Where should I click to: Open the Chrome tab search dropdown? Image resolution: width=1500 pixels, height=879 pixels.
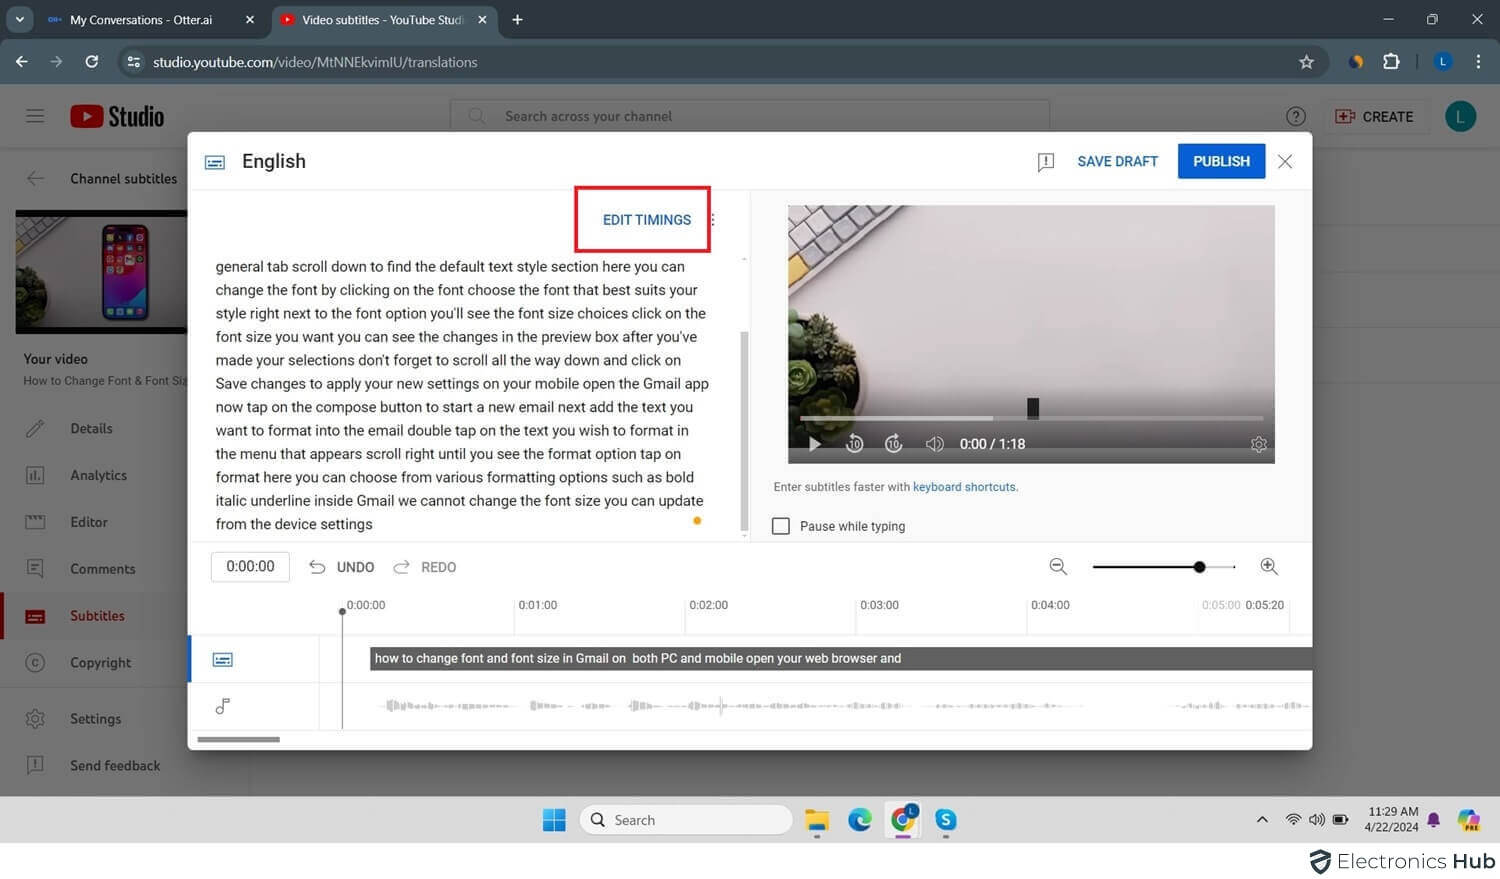point(19,19)
